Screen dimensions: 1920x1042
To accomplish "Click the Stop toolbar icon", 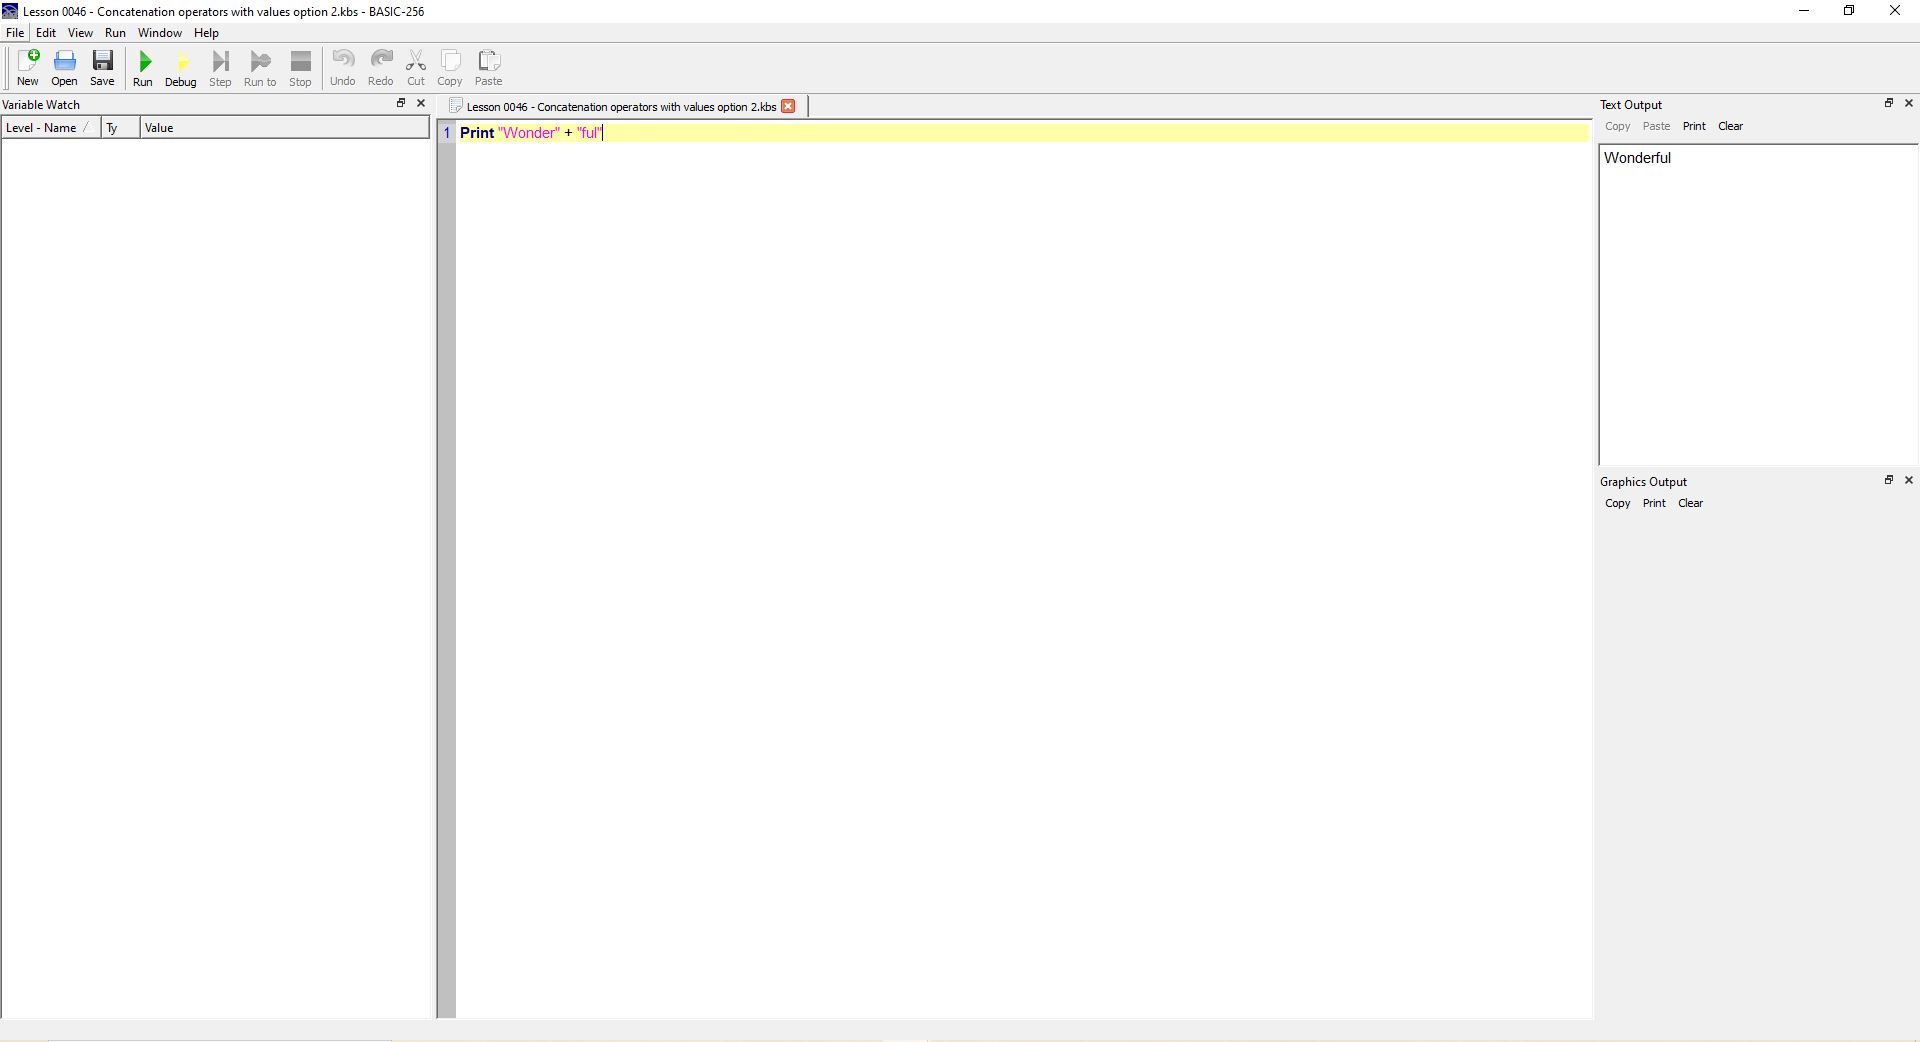I will pyautogui.click(x=300, y=68).
